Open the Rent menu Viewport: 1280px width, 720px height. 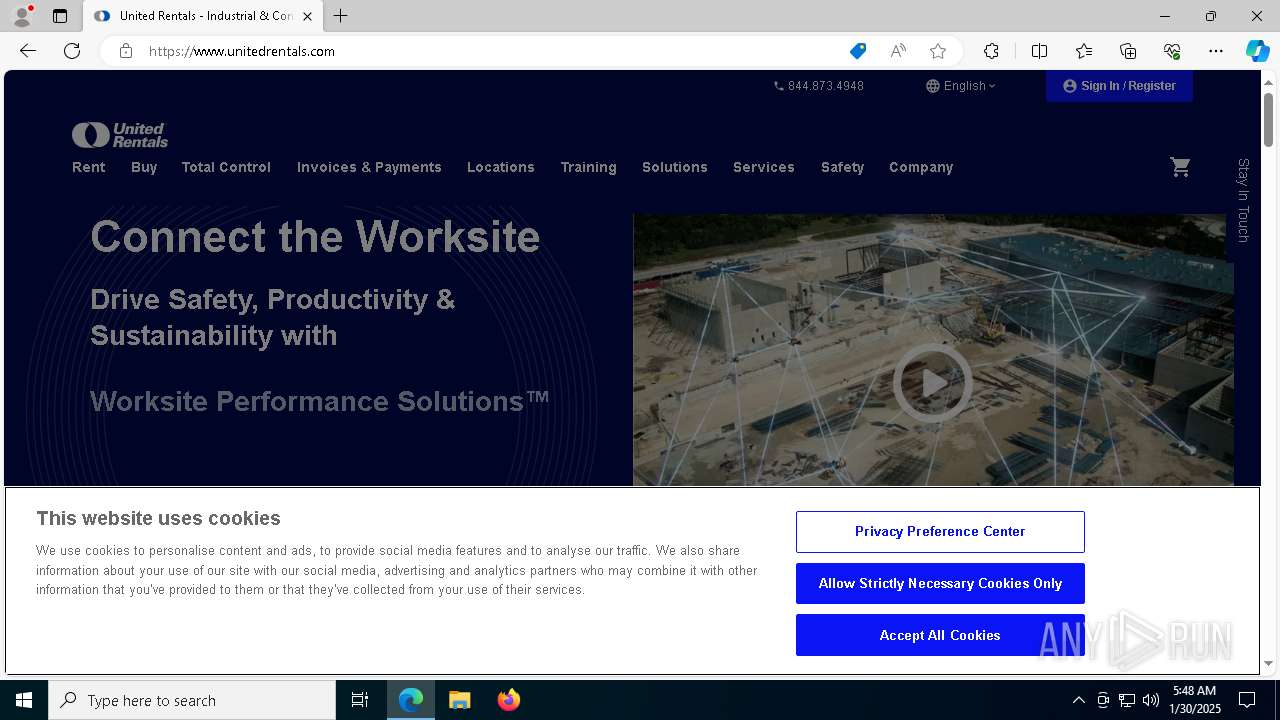[x=89, y=167]
